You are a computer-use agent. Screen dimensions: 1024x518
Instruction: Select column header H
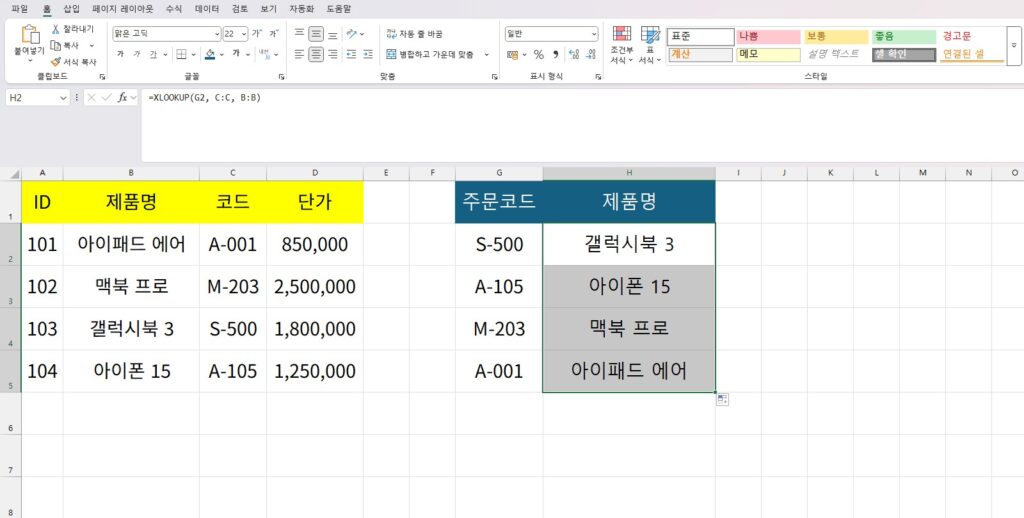point(629,172)
